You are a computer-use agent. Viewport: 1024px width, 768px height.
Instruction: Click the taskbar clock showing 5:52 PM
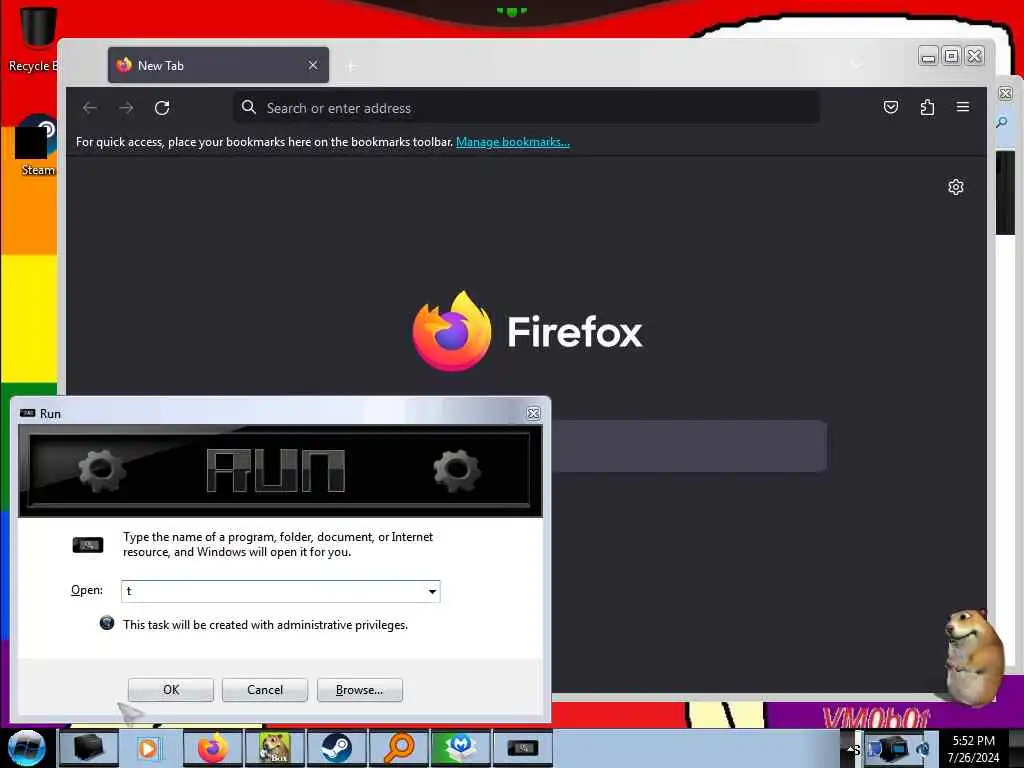point(973,749)
